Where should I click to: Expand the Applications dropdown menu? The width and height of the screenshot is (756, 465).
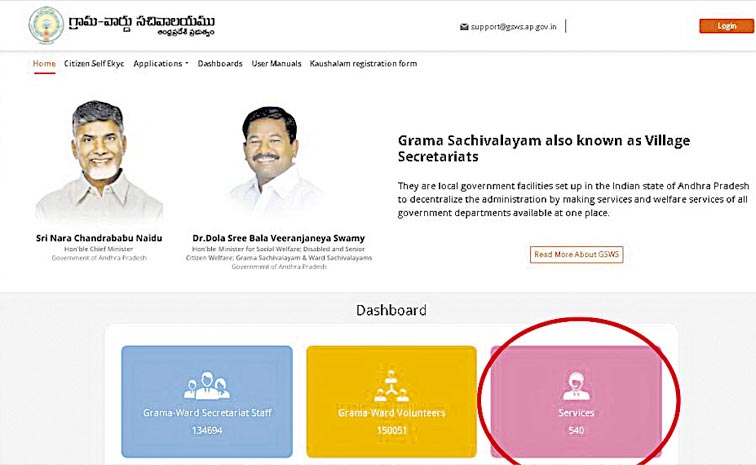point(161,64)
